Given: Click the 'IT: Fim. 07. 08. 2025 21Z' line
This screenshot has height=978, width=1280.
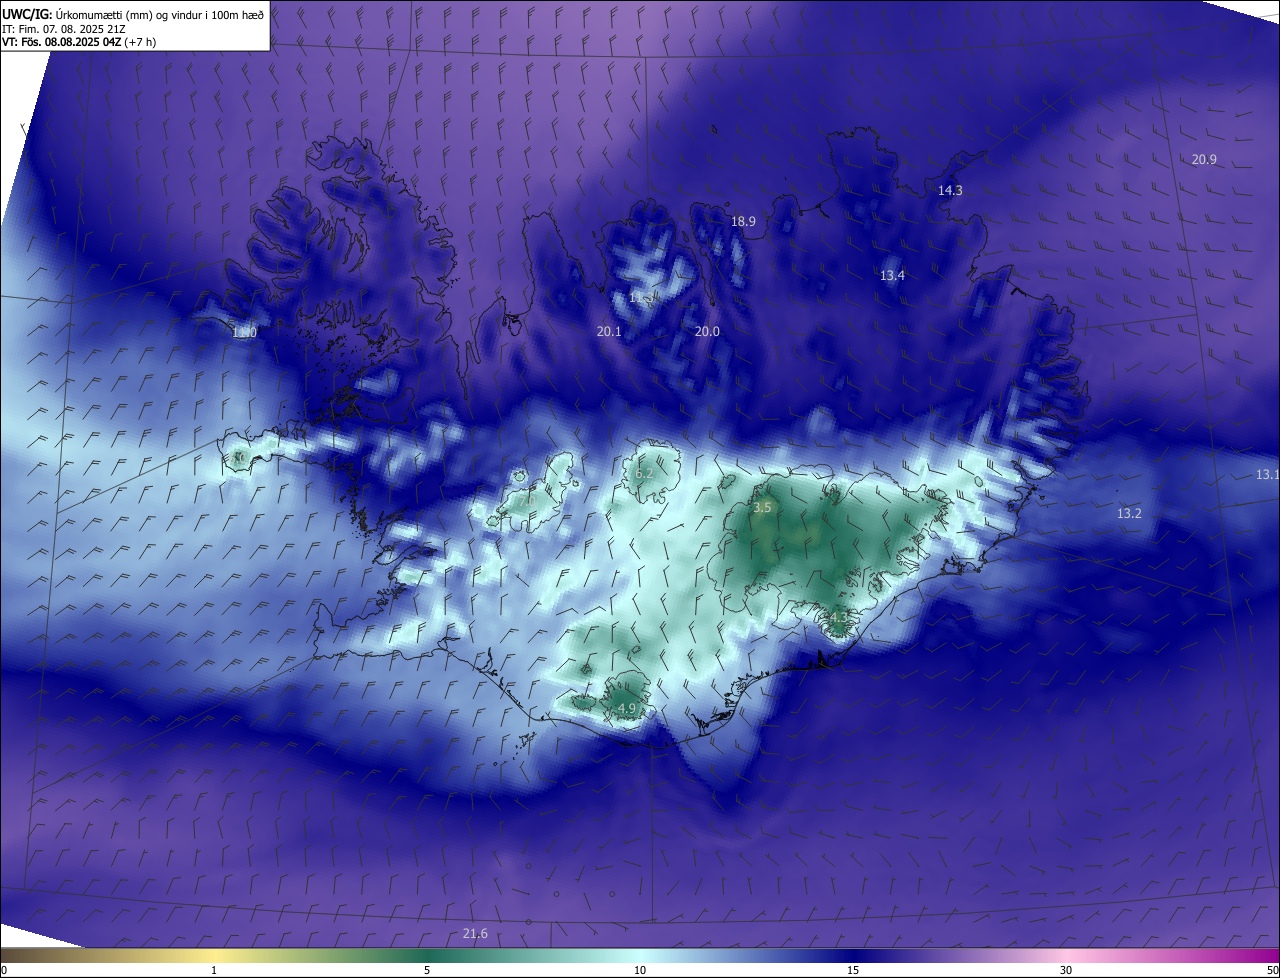Looking at the screenshot, I should coord(64,29).
